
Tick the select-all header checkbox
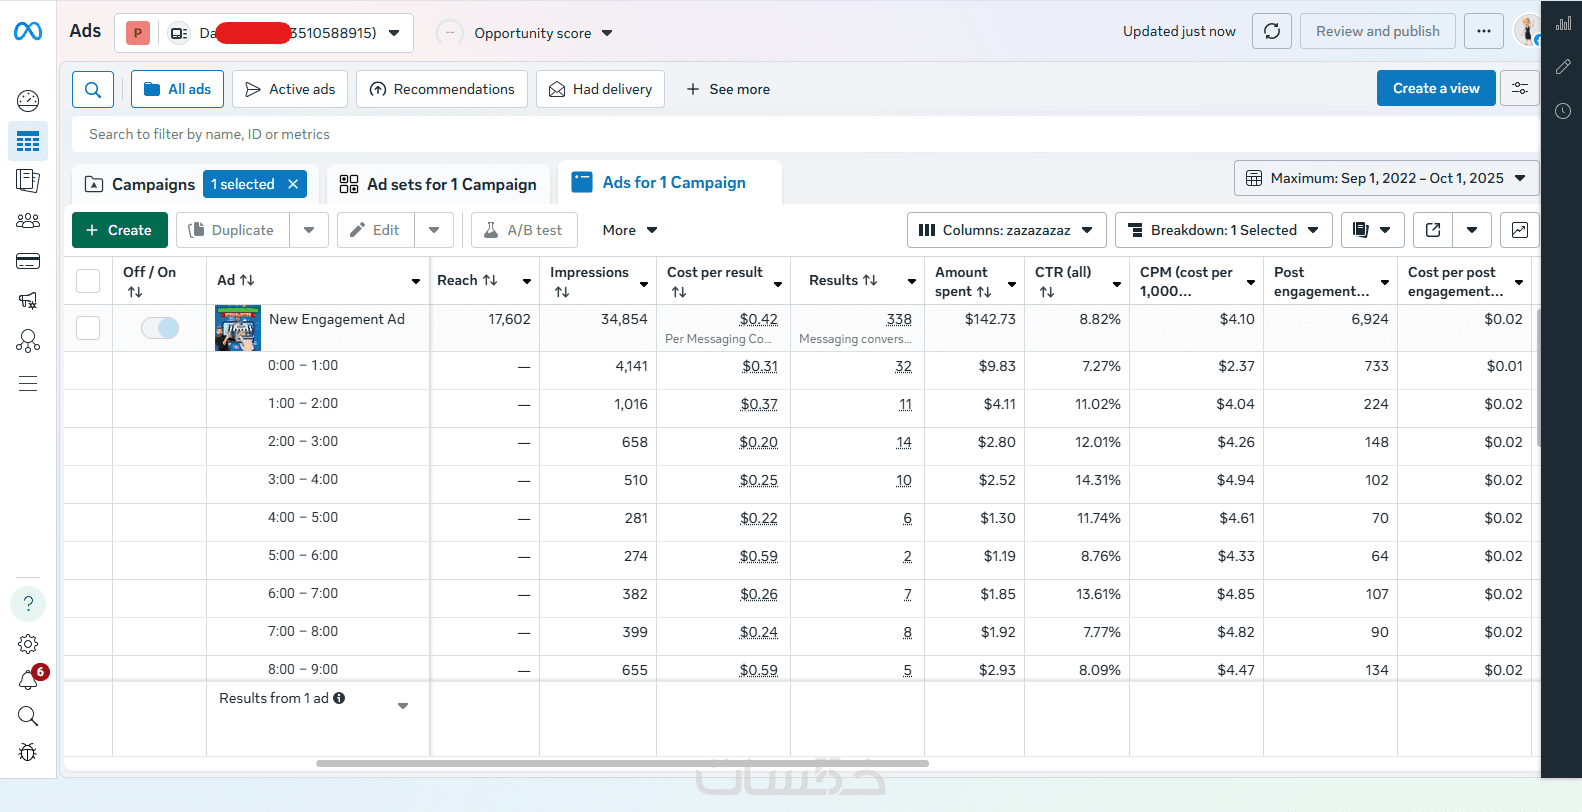pyautogui.click(x=88, y=281)
